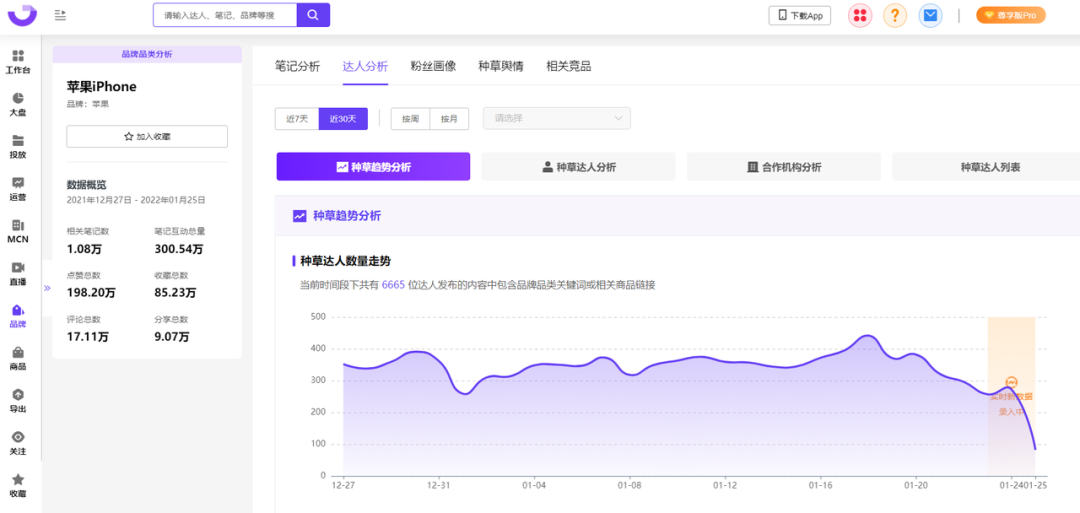Select 种草趋势分析 section button
The height and width of the screenshot is (513, 1080).
[373, 167]
